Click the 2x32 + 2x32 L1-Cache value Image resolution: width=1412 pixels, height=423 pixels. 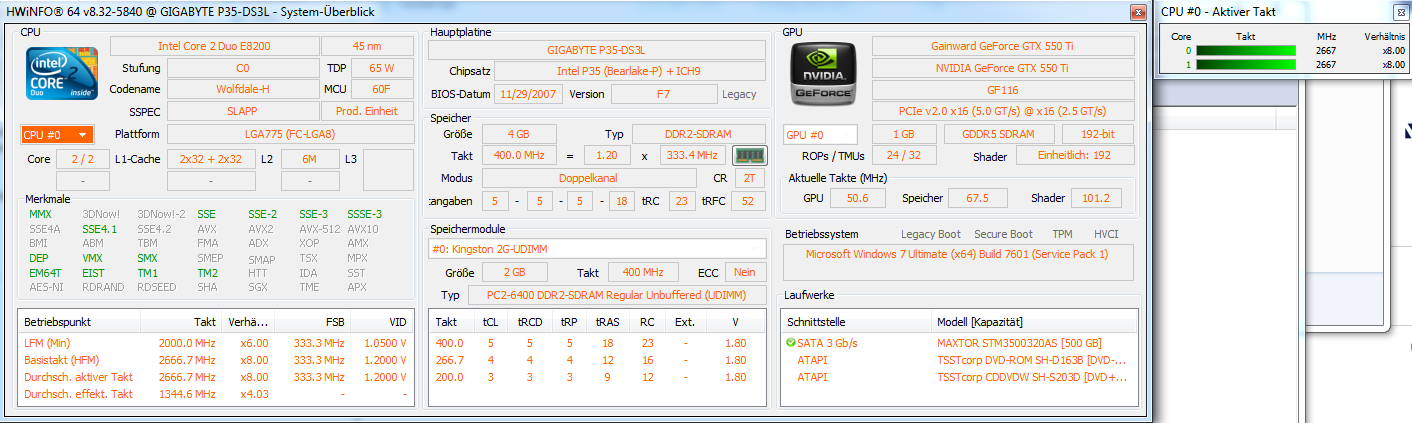211,159
